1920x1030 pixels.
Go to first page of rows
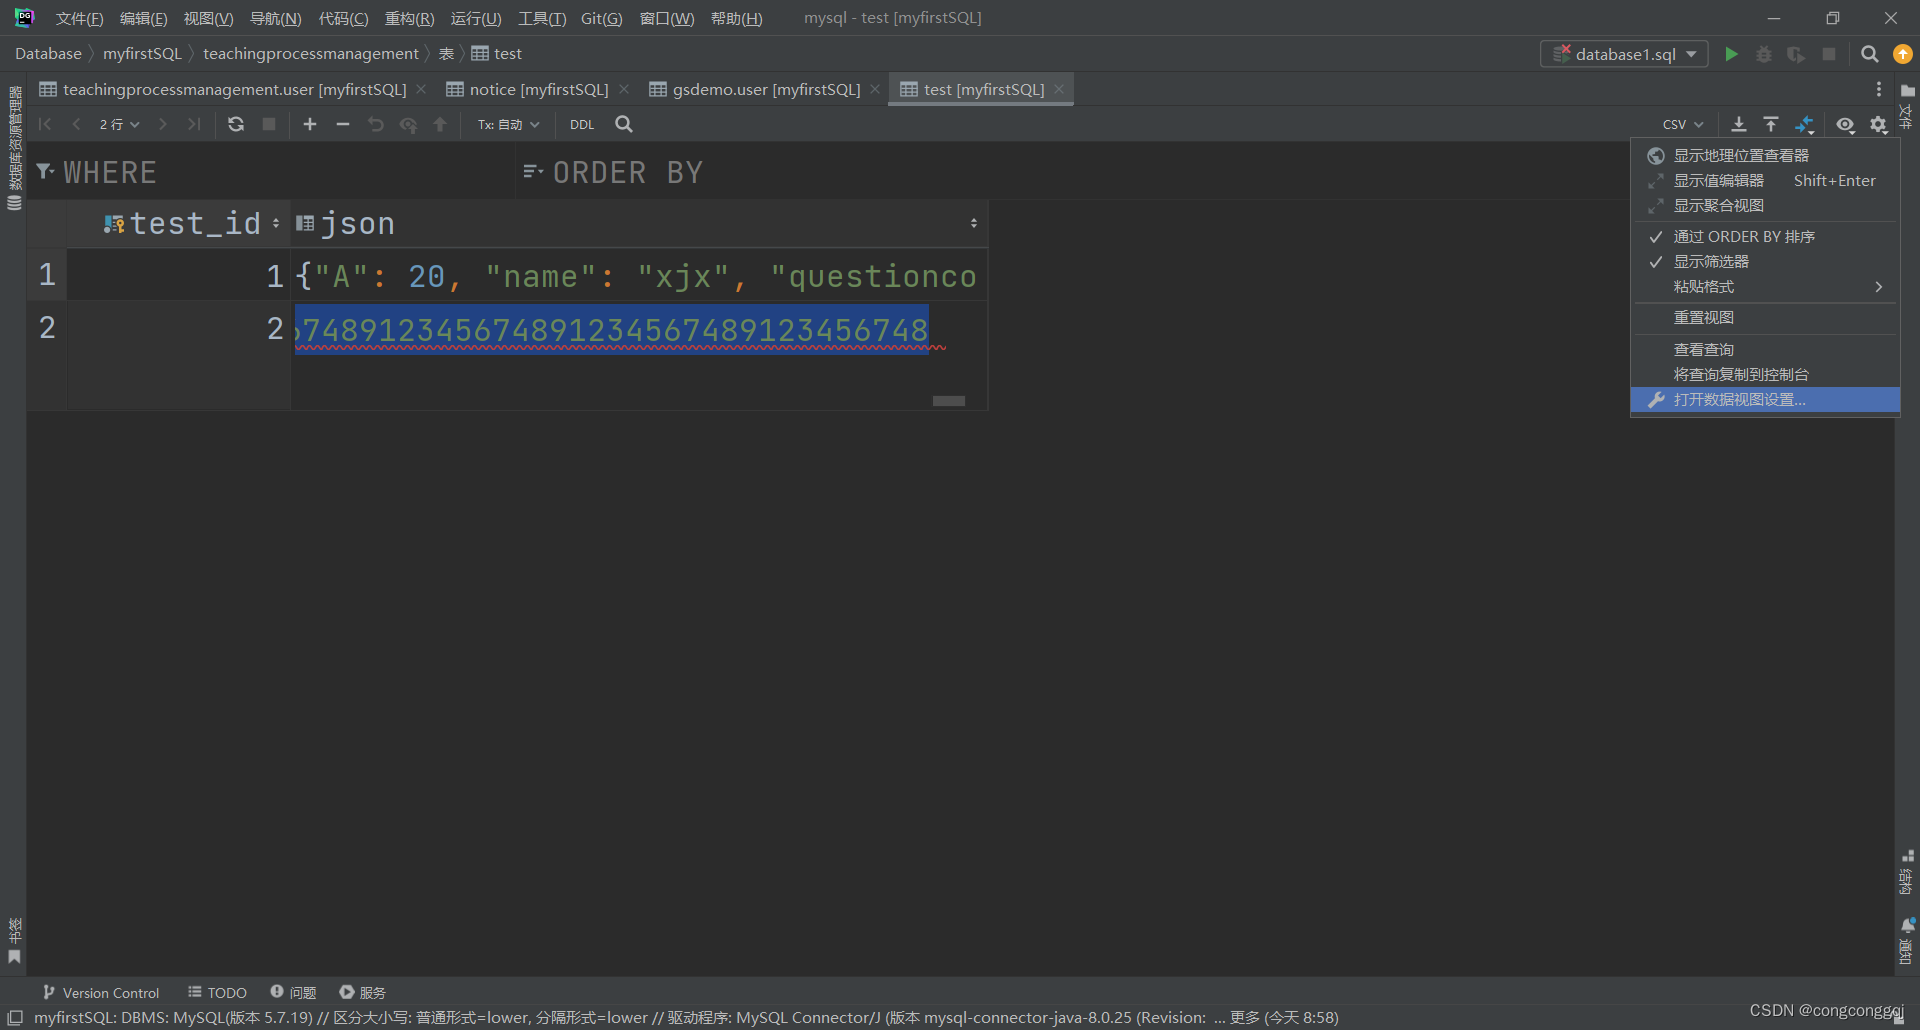tap(45, 124)
